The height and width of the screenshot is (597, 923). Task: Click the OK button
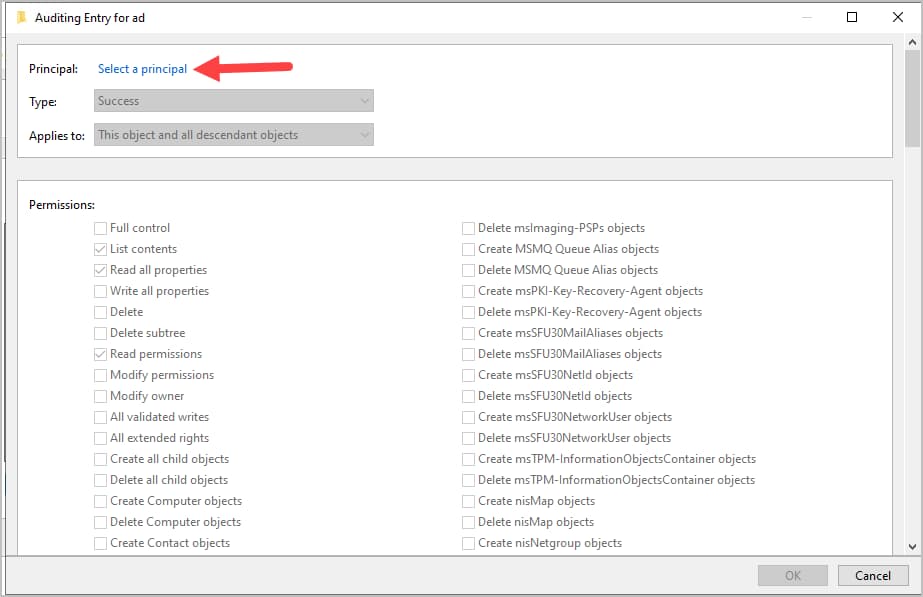[793, 575]
